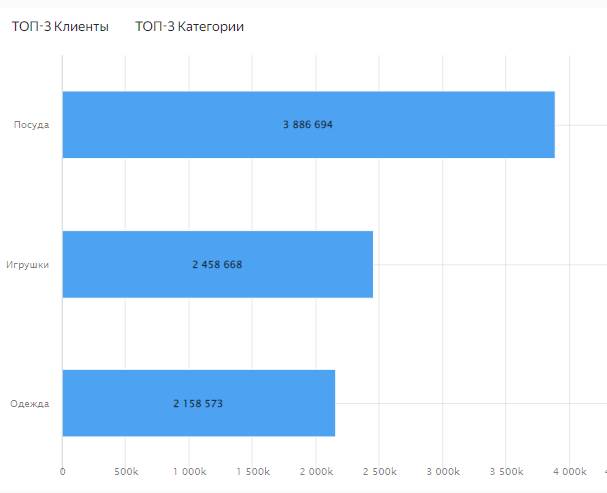
Task: Select the 2 458 668 data label
Action: (217, 264)
